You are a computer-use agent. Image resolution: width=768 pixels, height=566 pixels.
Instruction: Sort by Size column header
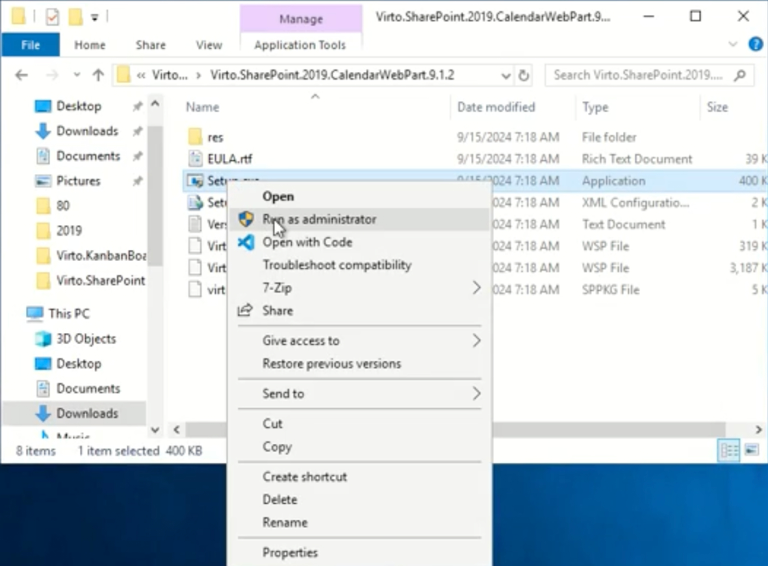pos(717,107)
